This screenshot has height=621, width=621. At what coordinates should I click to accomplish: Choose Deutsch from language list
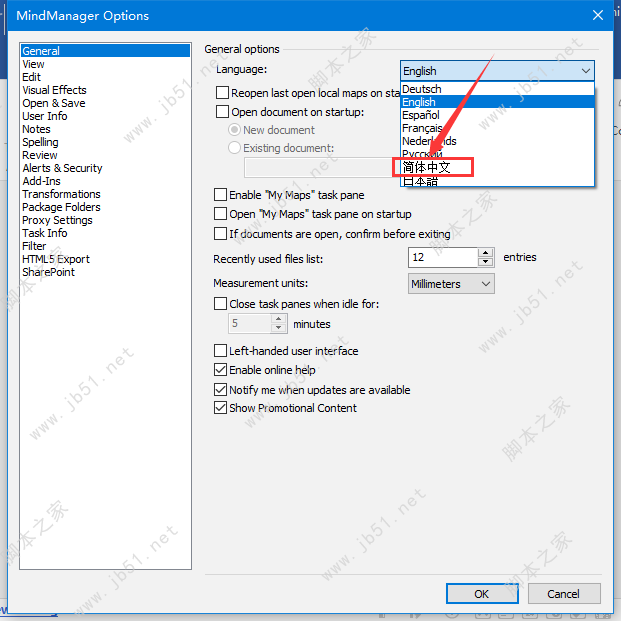(497, 89)
